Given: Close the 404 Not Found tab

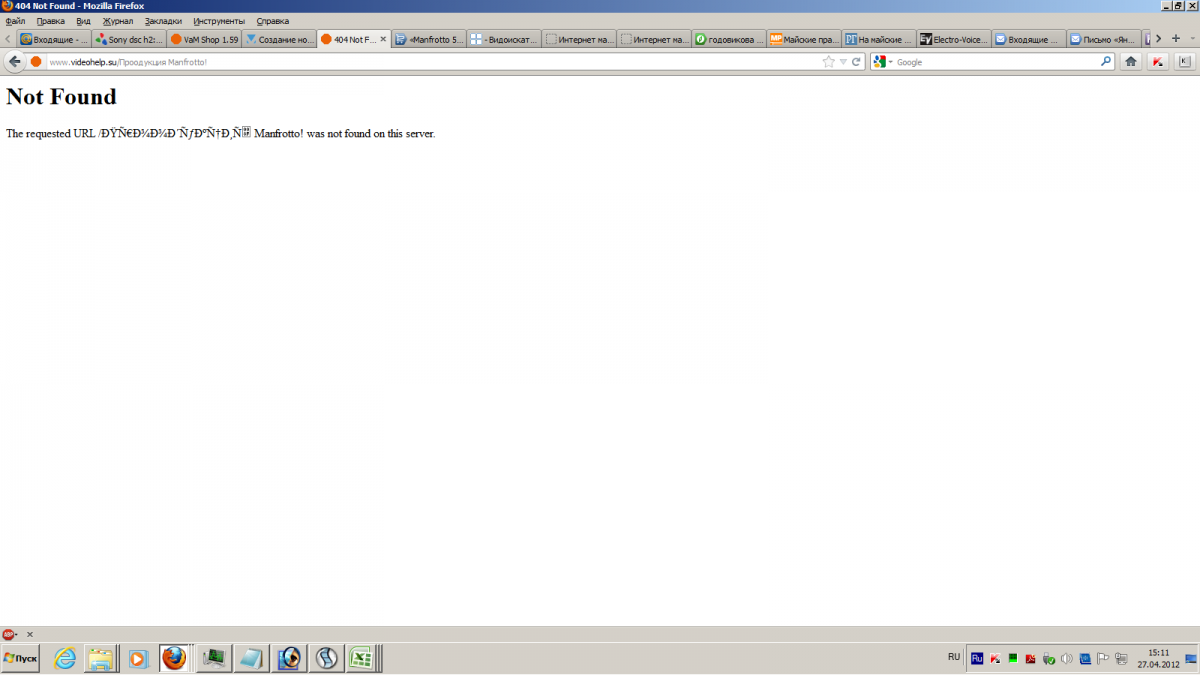Looking at the screenshot, I should [x=383, y=39].
